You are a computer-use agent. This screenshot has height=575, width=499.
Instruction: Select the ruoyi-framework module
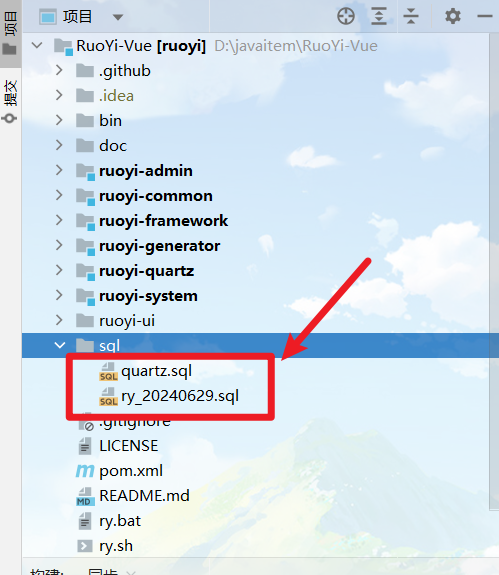click(x=163, y=221)
